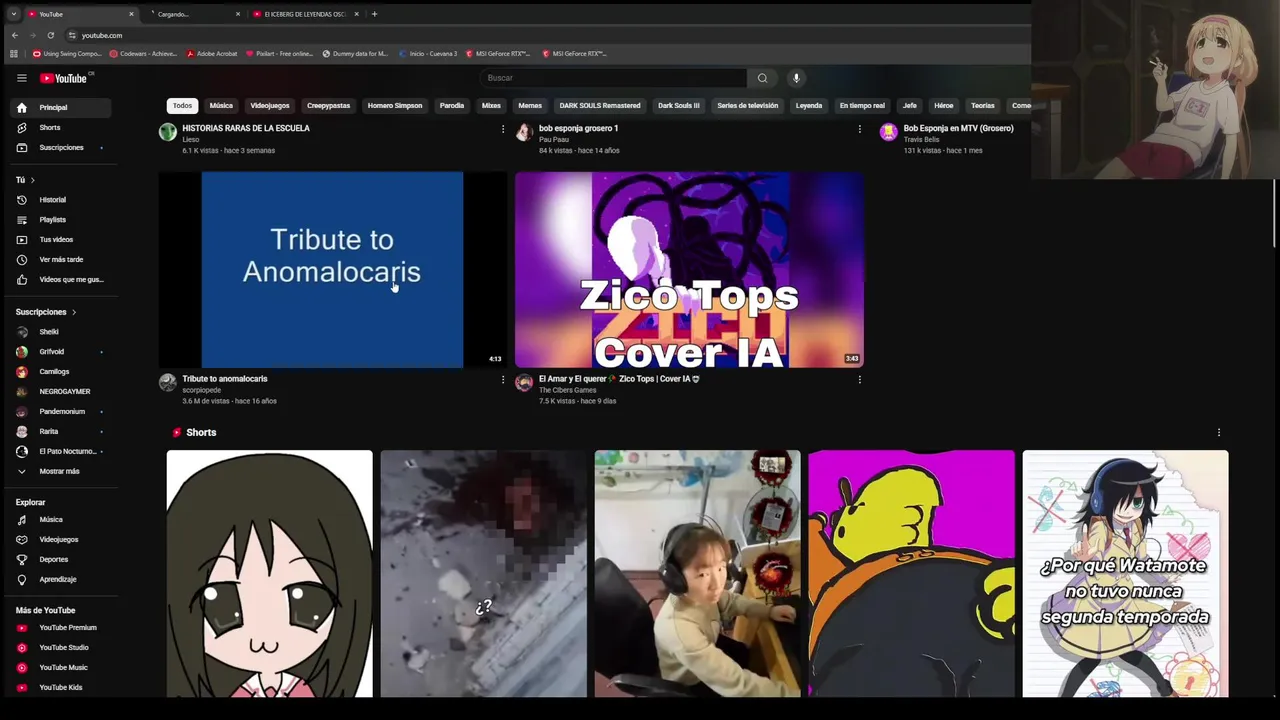Expand the Suscripciones section heading chevron

point(73,312)
